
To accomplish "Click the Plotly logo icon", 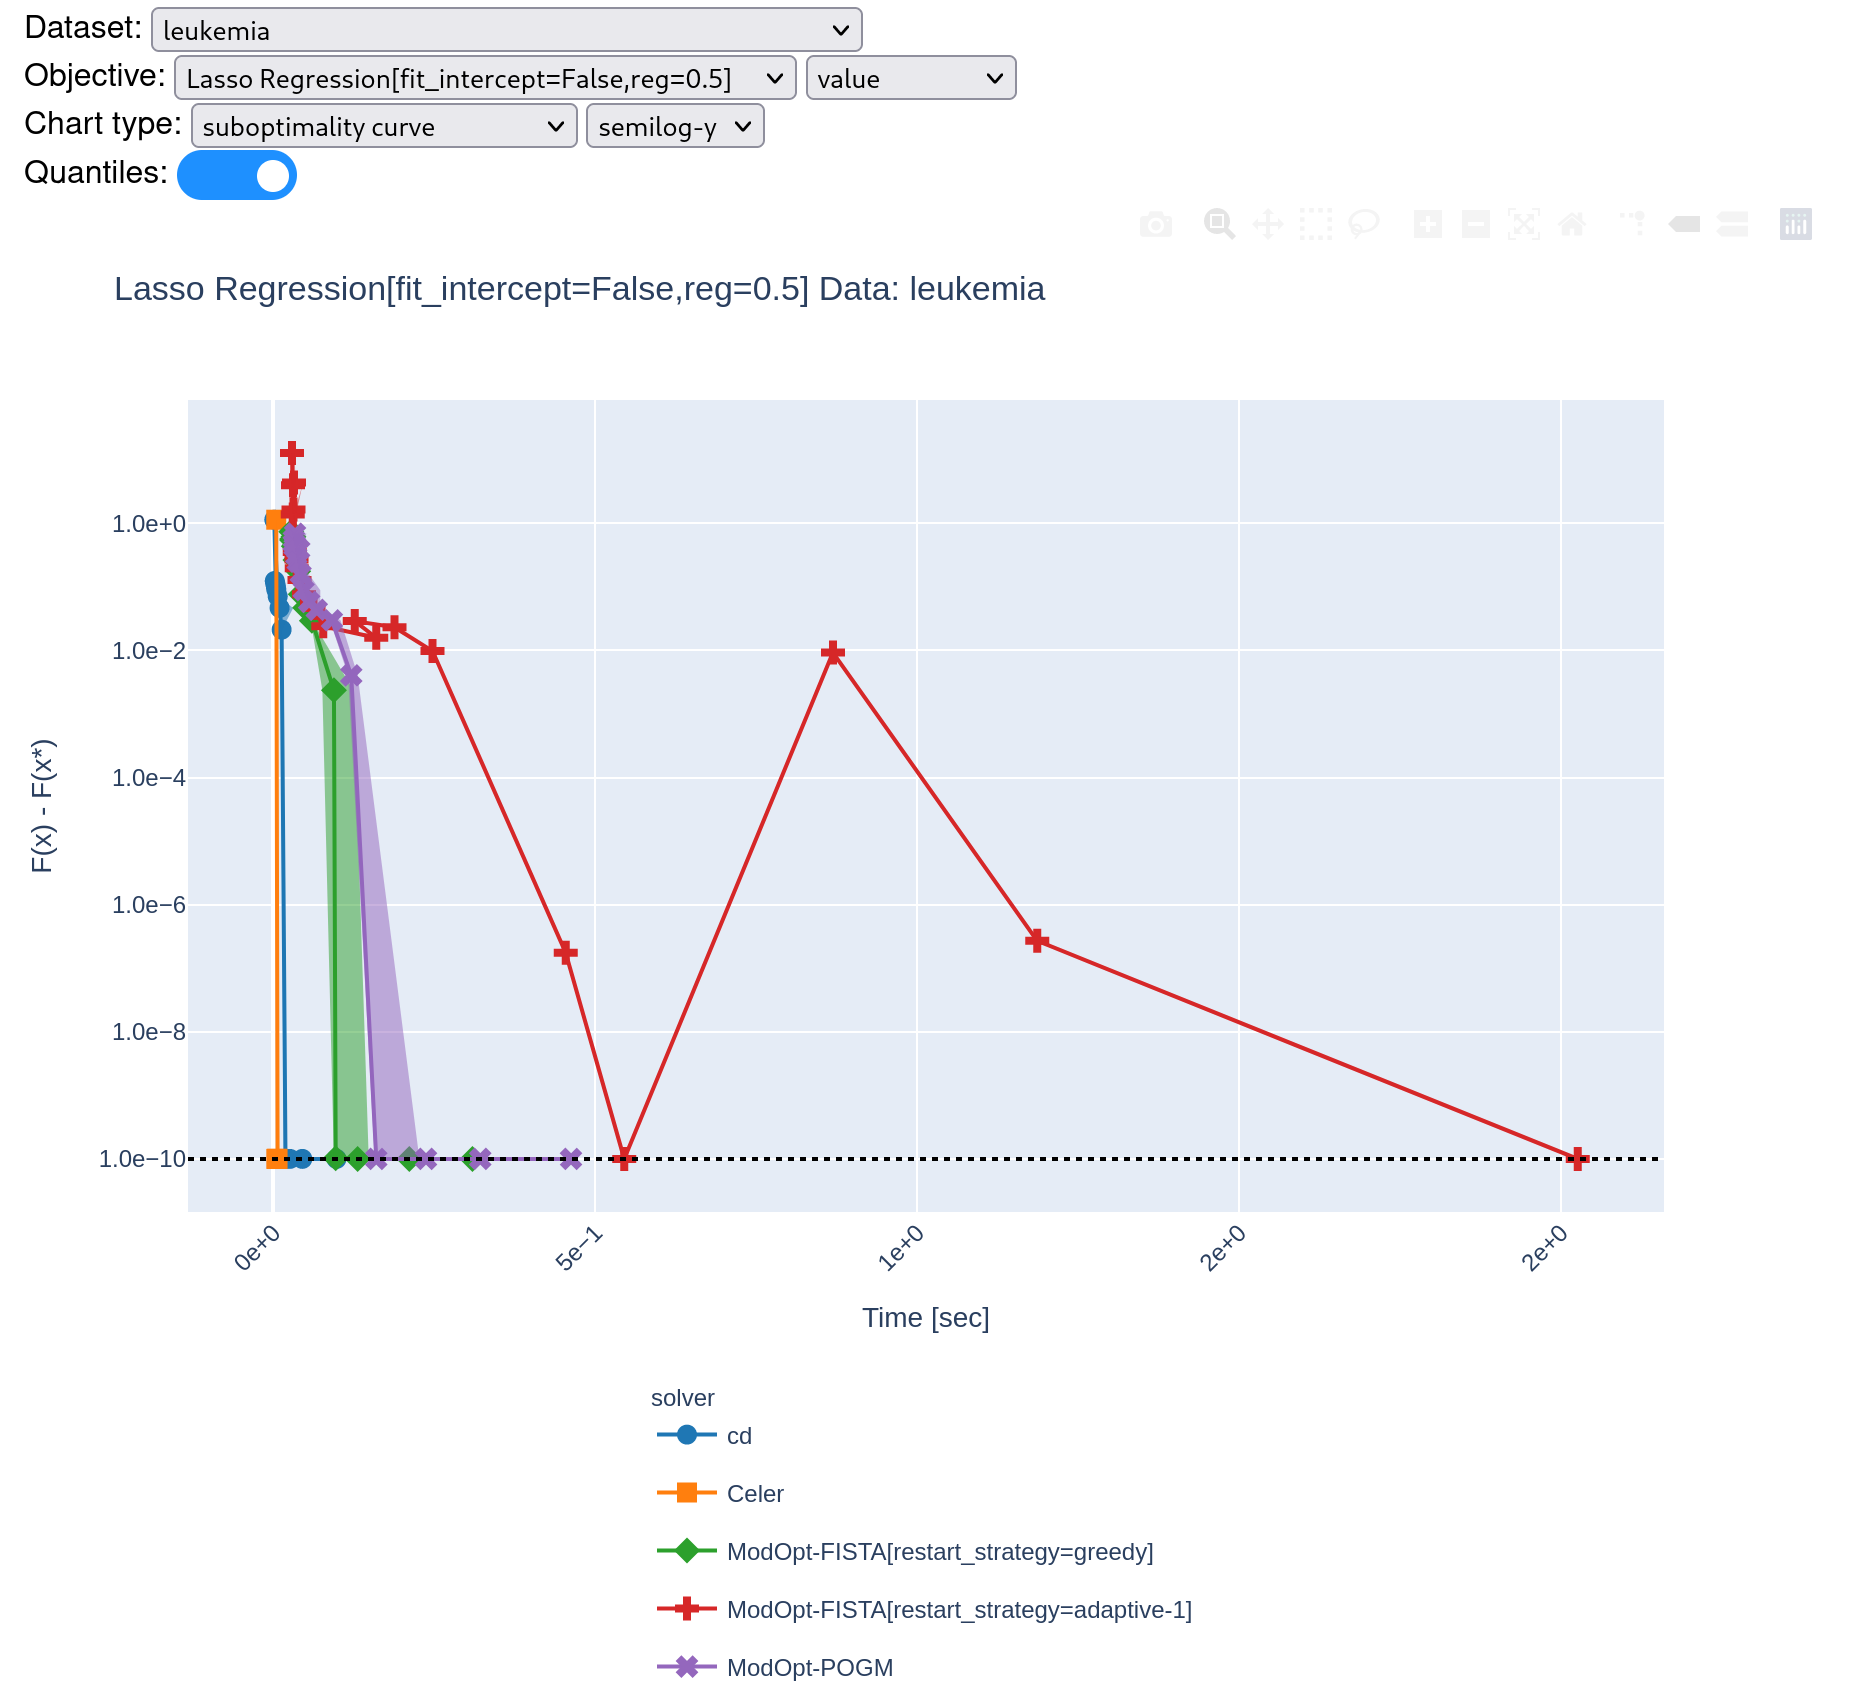I will click(x=1795, y=224).
